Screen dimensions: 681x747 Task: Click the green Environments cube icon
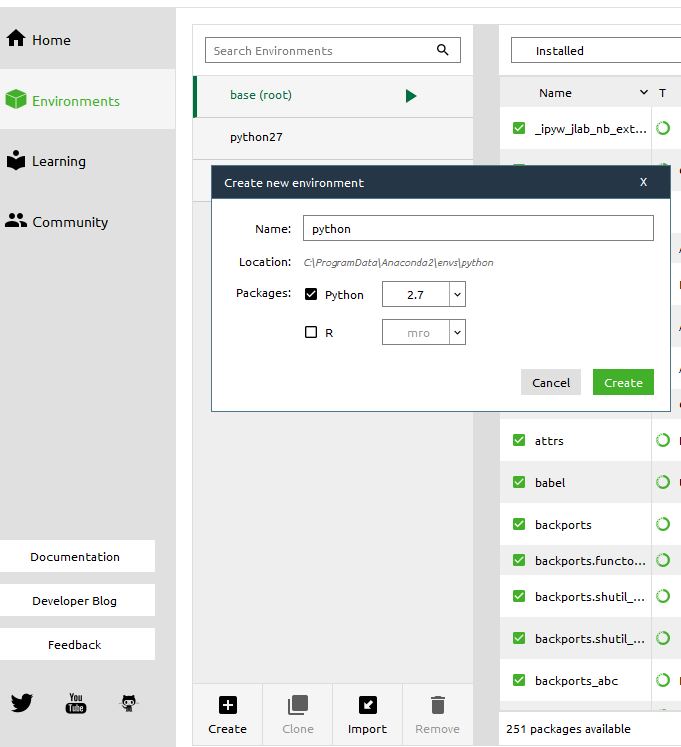(x=16, y=99)
